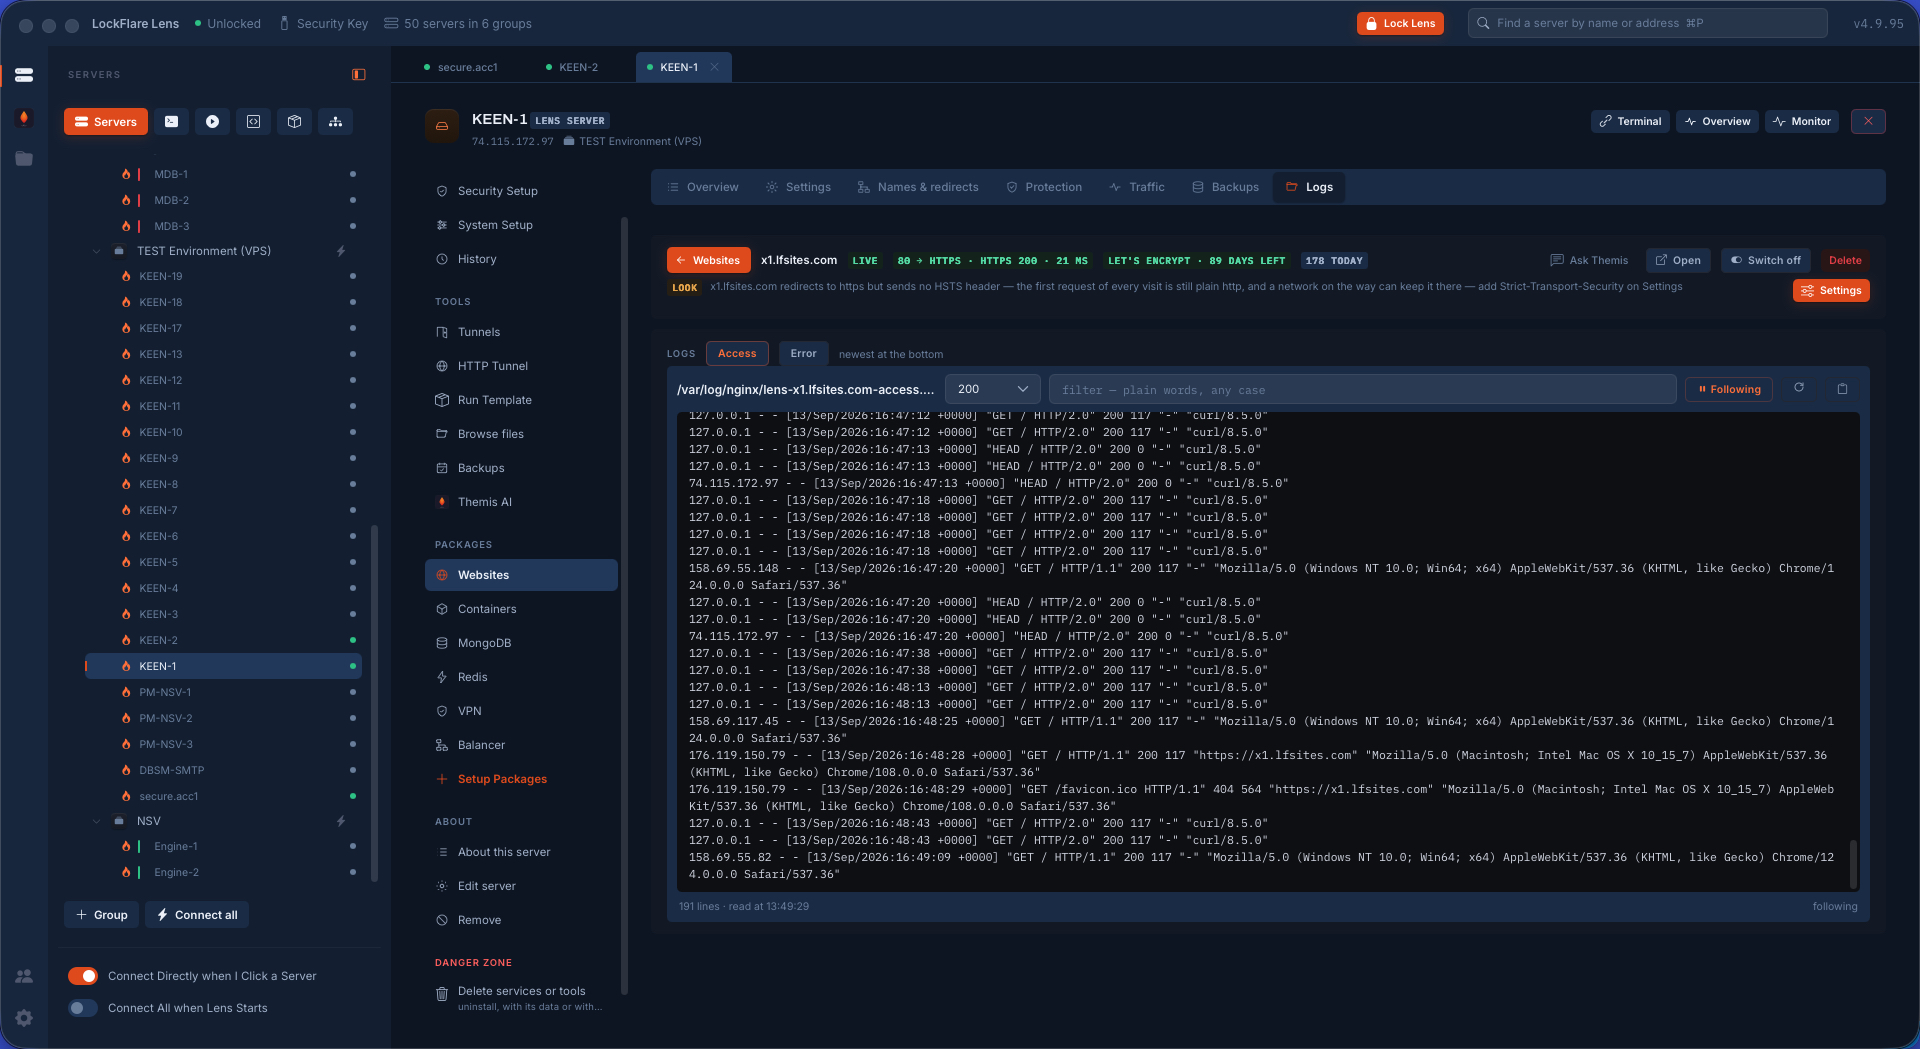Open the Terminal button
The height and width of the screenshot is (1049, 1920).
[1630, 121]
